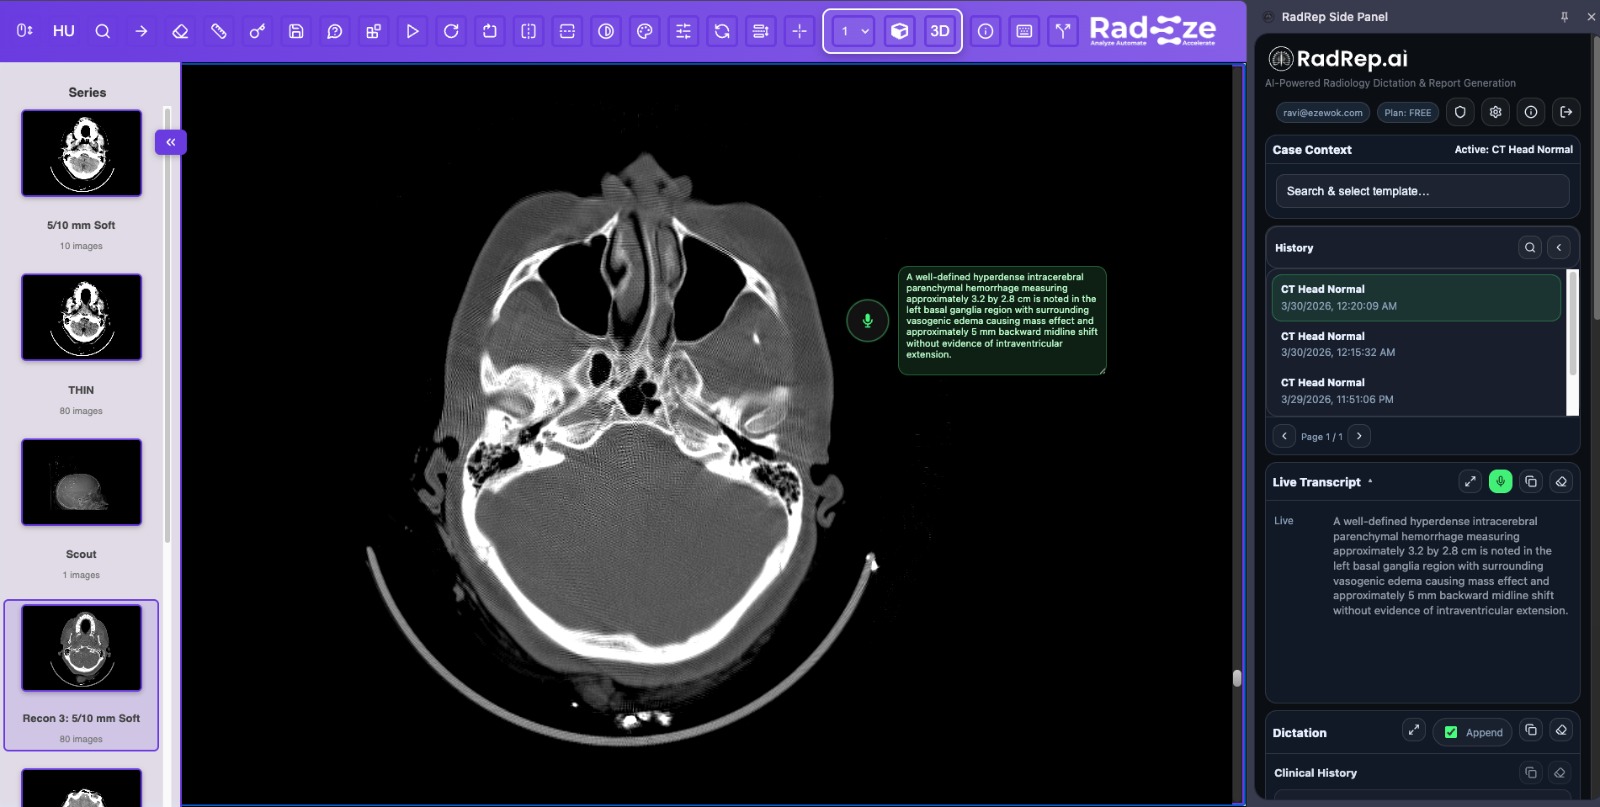Collapse the History section chevron
The height and width of the screenshot is (807, 1600).
tap(1558, 247)
